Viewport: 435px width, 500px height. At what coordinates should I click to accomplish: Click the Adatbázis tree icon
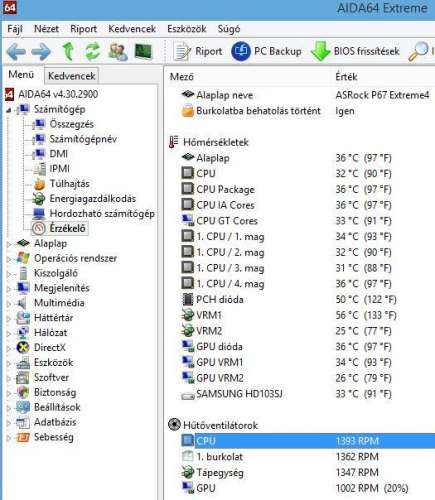[23, 422]
